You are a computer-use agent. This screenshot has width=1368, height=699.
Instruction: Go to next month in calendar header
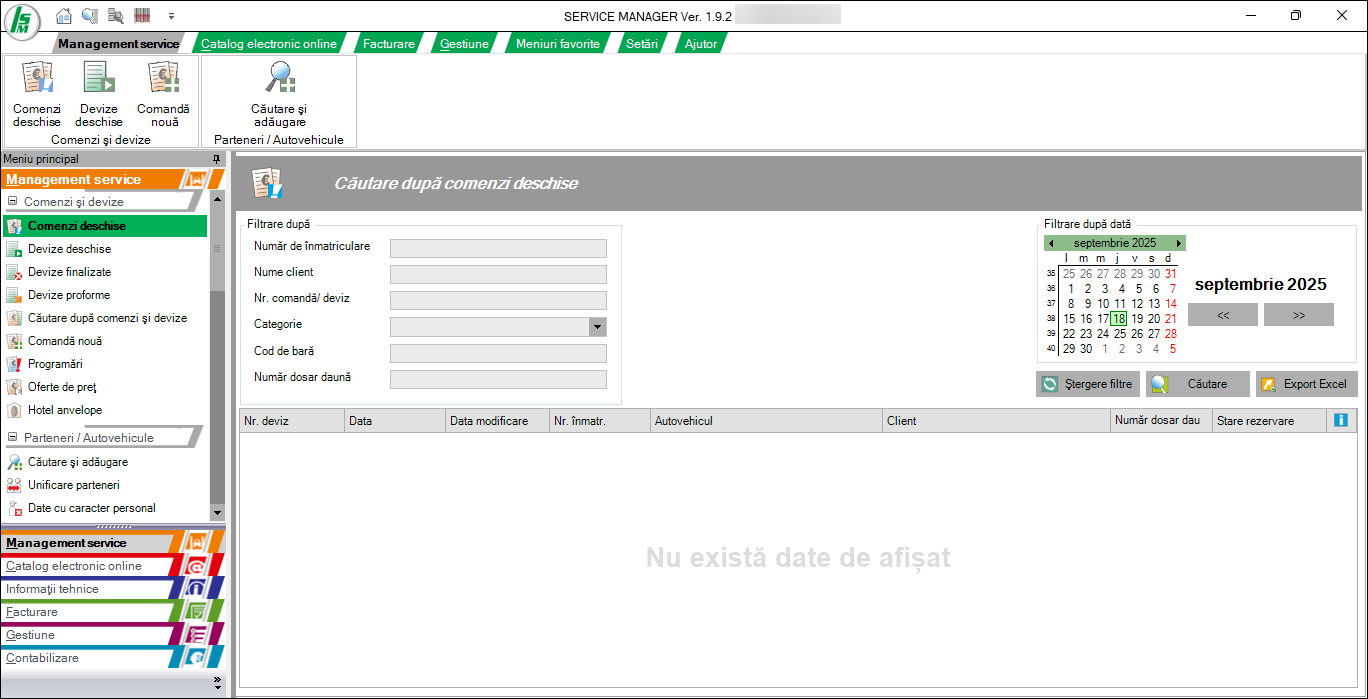[1179, 243]
